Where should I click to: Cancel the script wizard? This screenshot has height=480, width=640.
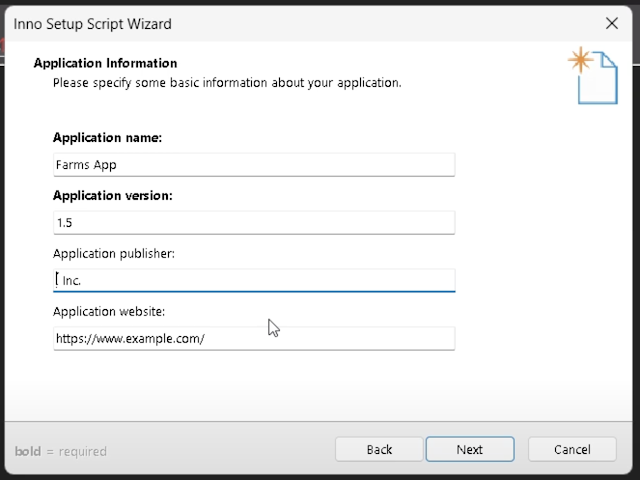(572, 450)
